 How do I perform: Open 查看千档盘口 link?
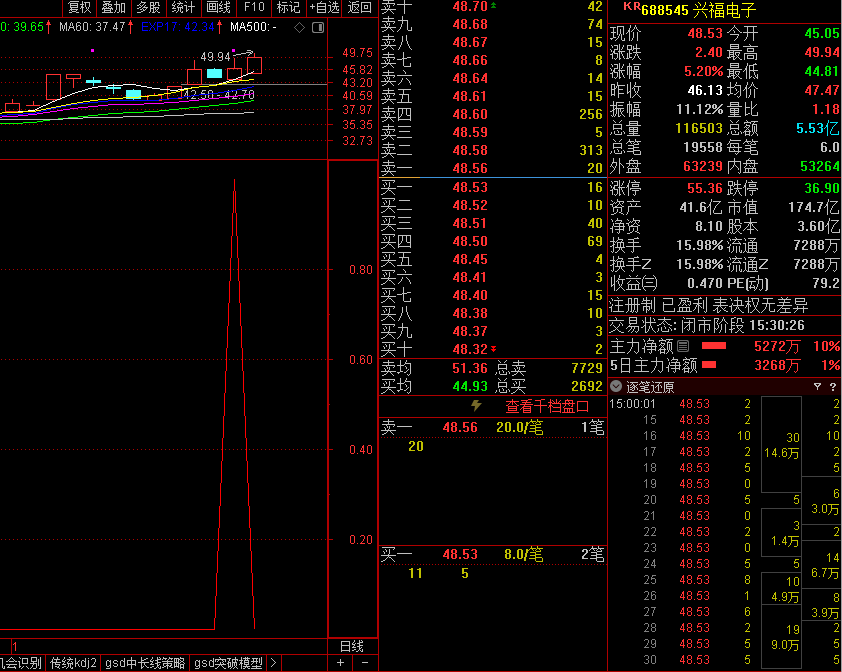coord(546,406)
